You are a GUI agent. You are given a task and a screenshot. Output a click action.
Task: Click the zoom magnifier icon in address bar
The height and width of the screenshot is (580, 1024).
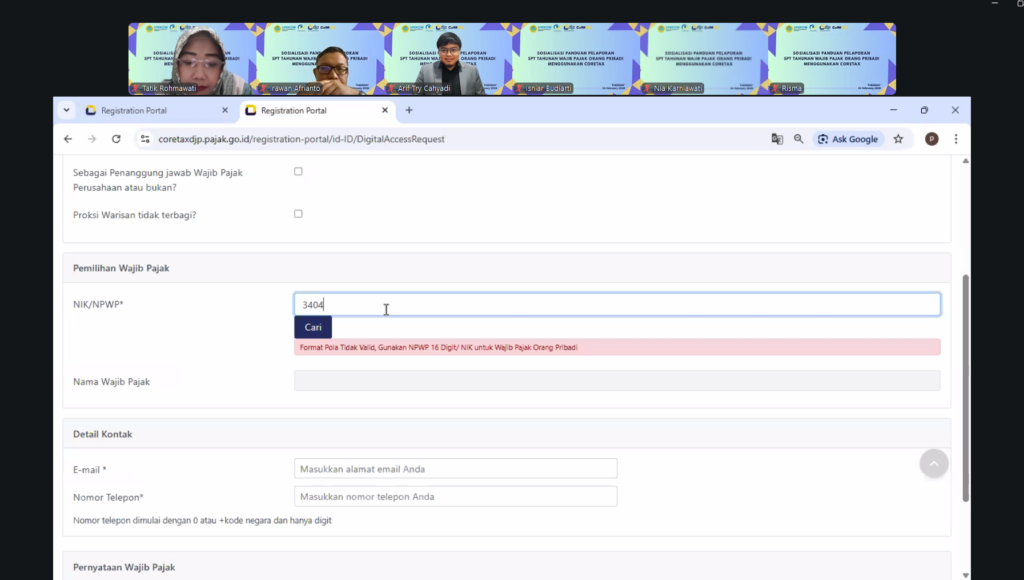click(799, 139)
